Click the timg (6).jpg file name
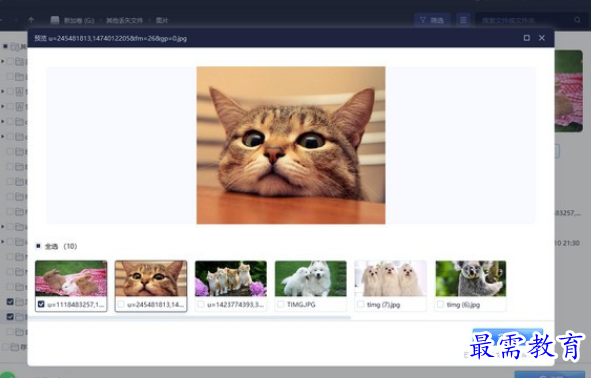The height and width of the screenshot is (378, 591). coord(463,305)
